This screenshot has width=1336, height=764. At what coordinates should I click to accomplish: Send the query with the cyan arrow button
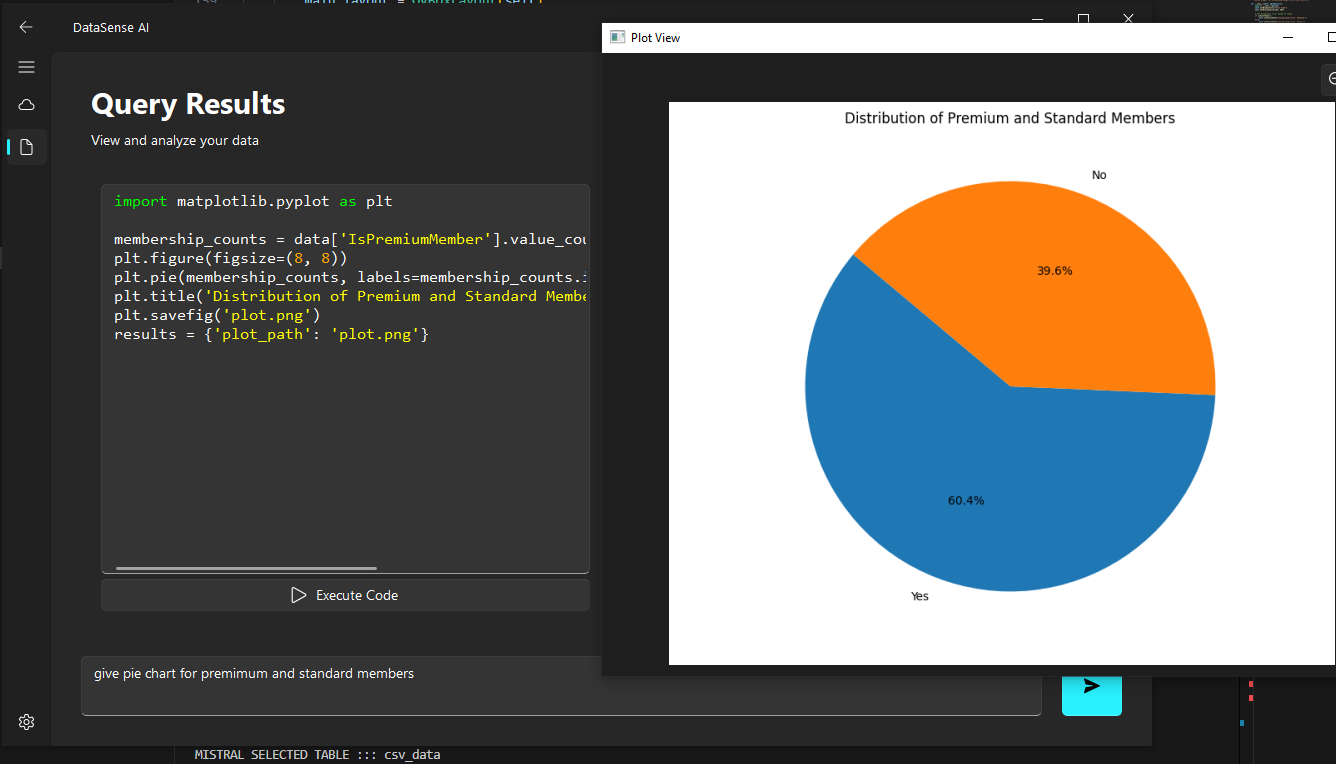[x=1091, y=687]
